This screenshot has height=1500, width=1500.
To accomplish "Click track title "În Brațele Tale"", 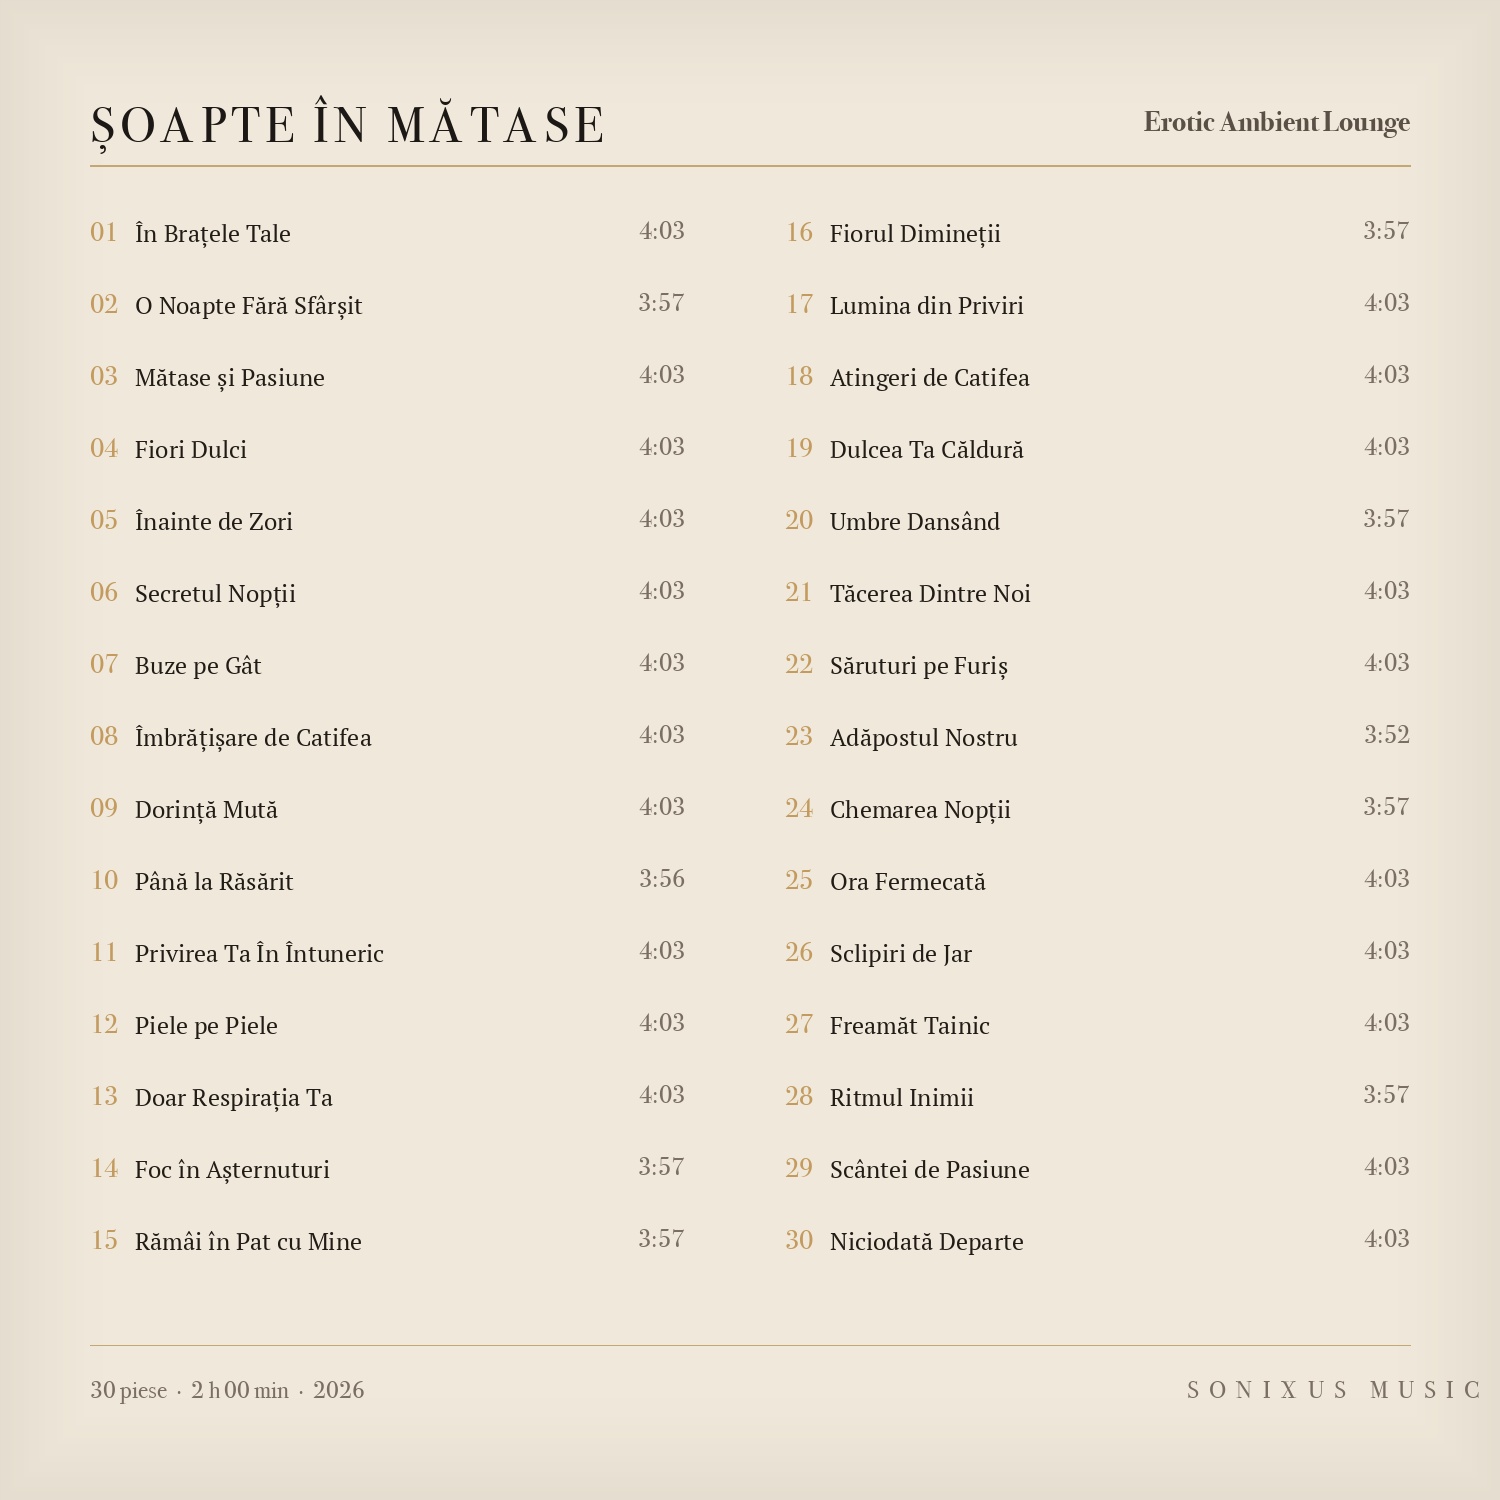I will (213, 233).
